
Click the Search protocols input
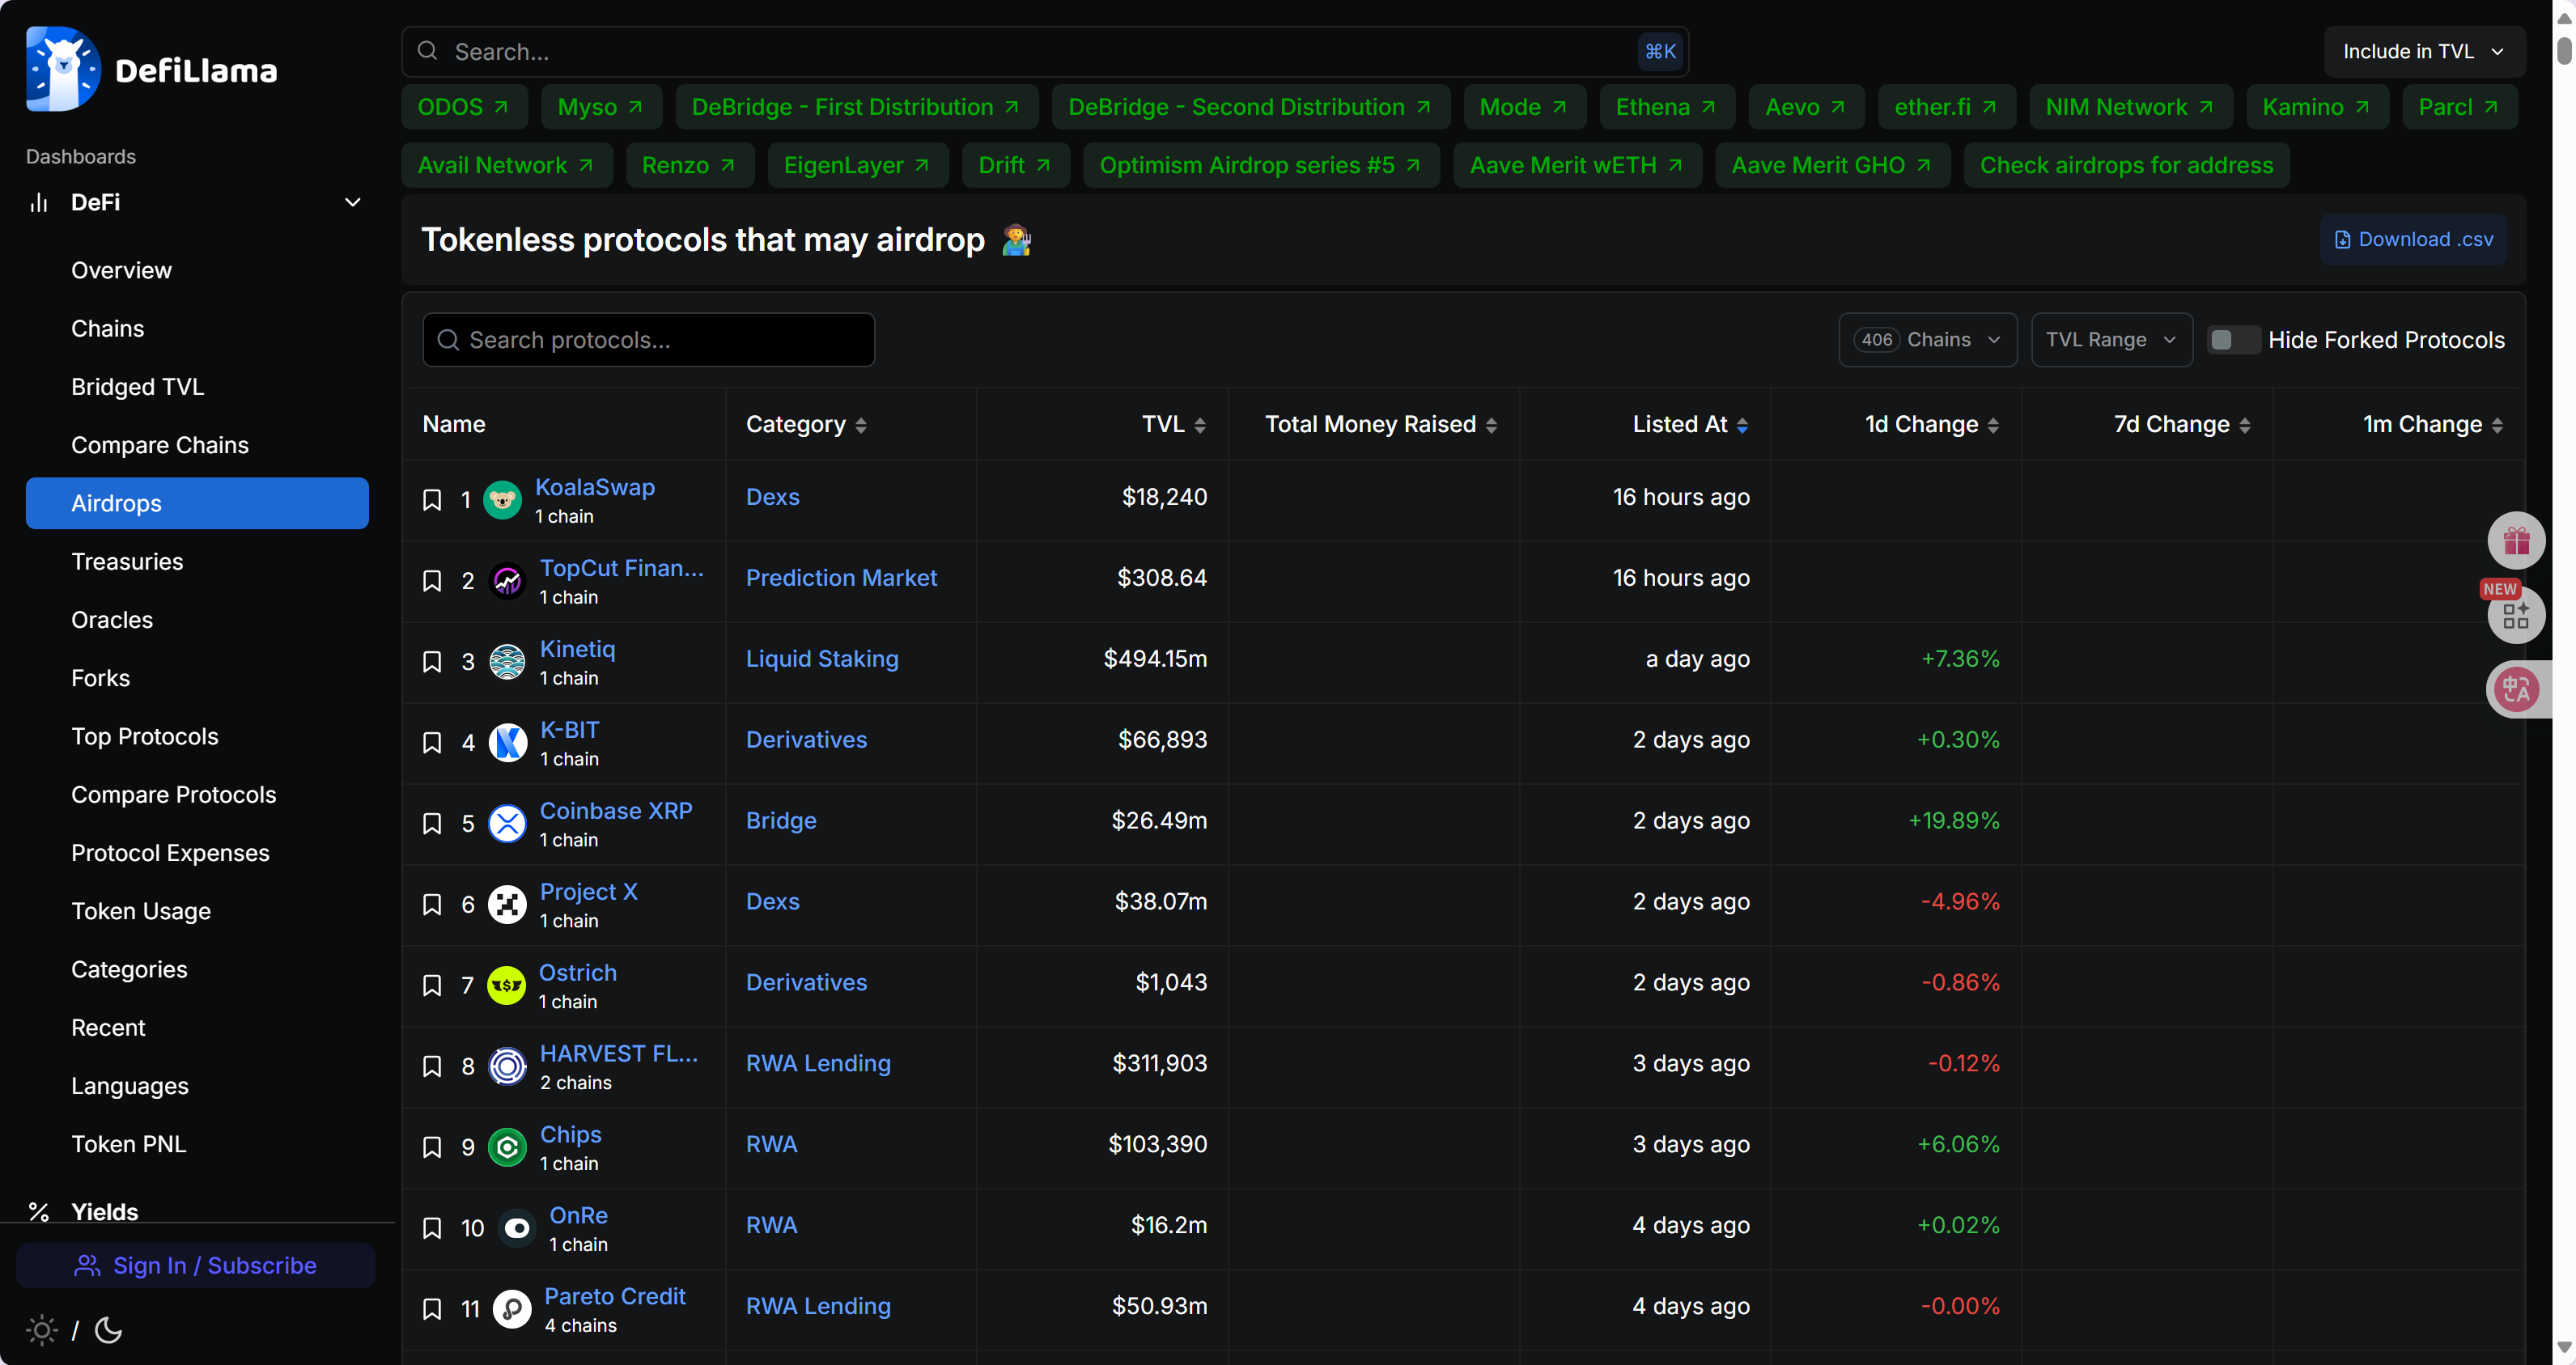click(648, 340)
